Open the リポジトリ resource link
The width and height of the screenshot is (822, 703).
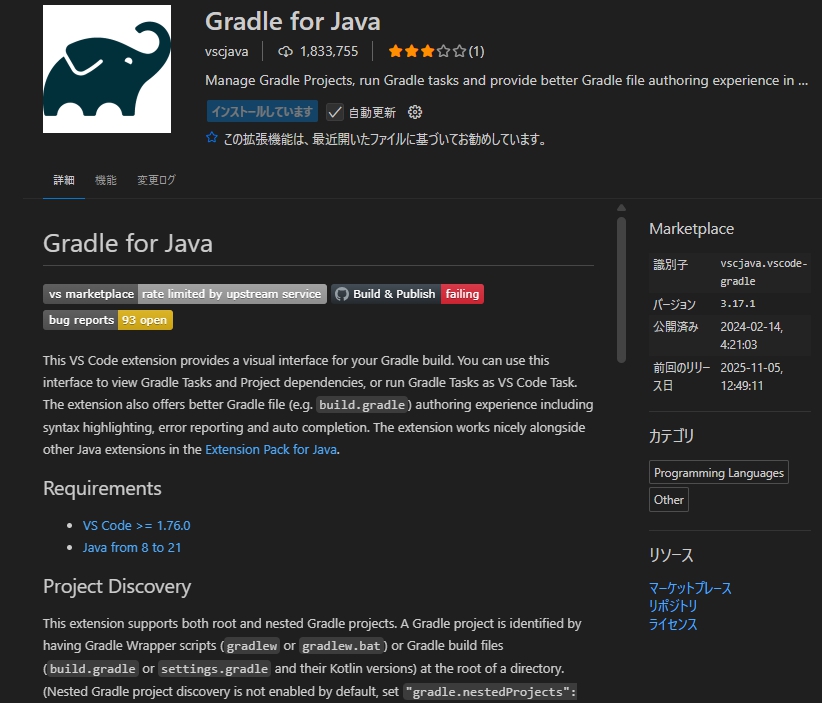[x=673, y=606]
